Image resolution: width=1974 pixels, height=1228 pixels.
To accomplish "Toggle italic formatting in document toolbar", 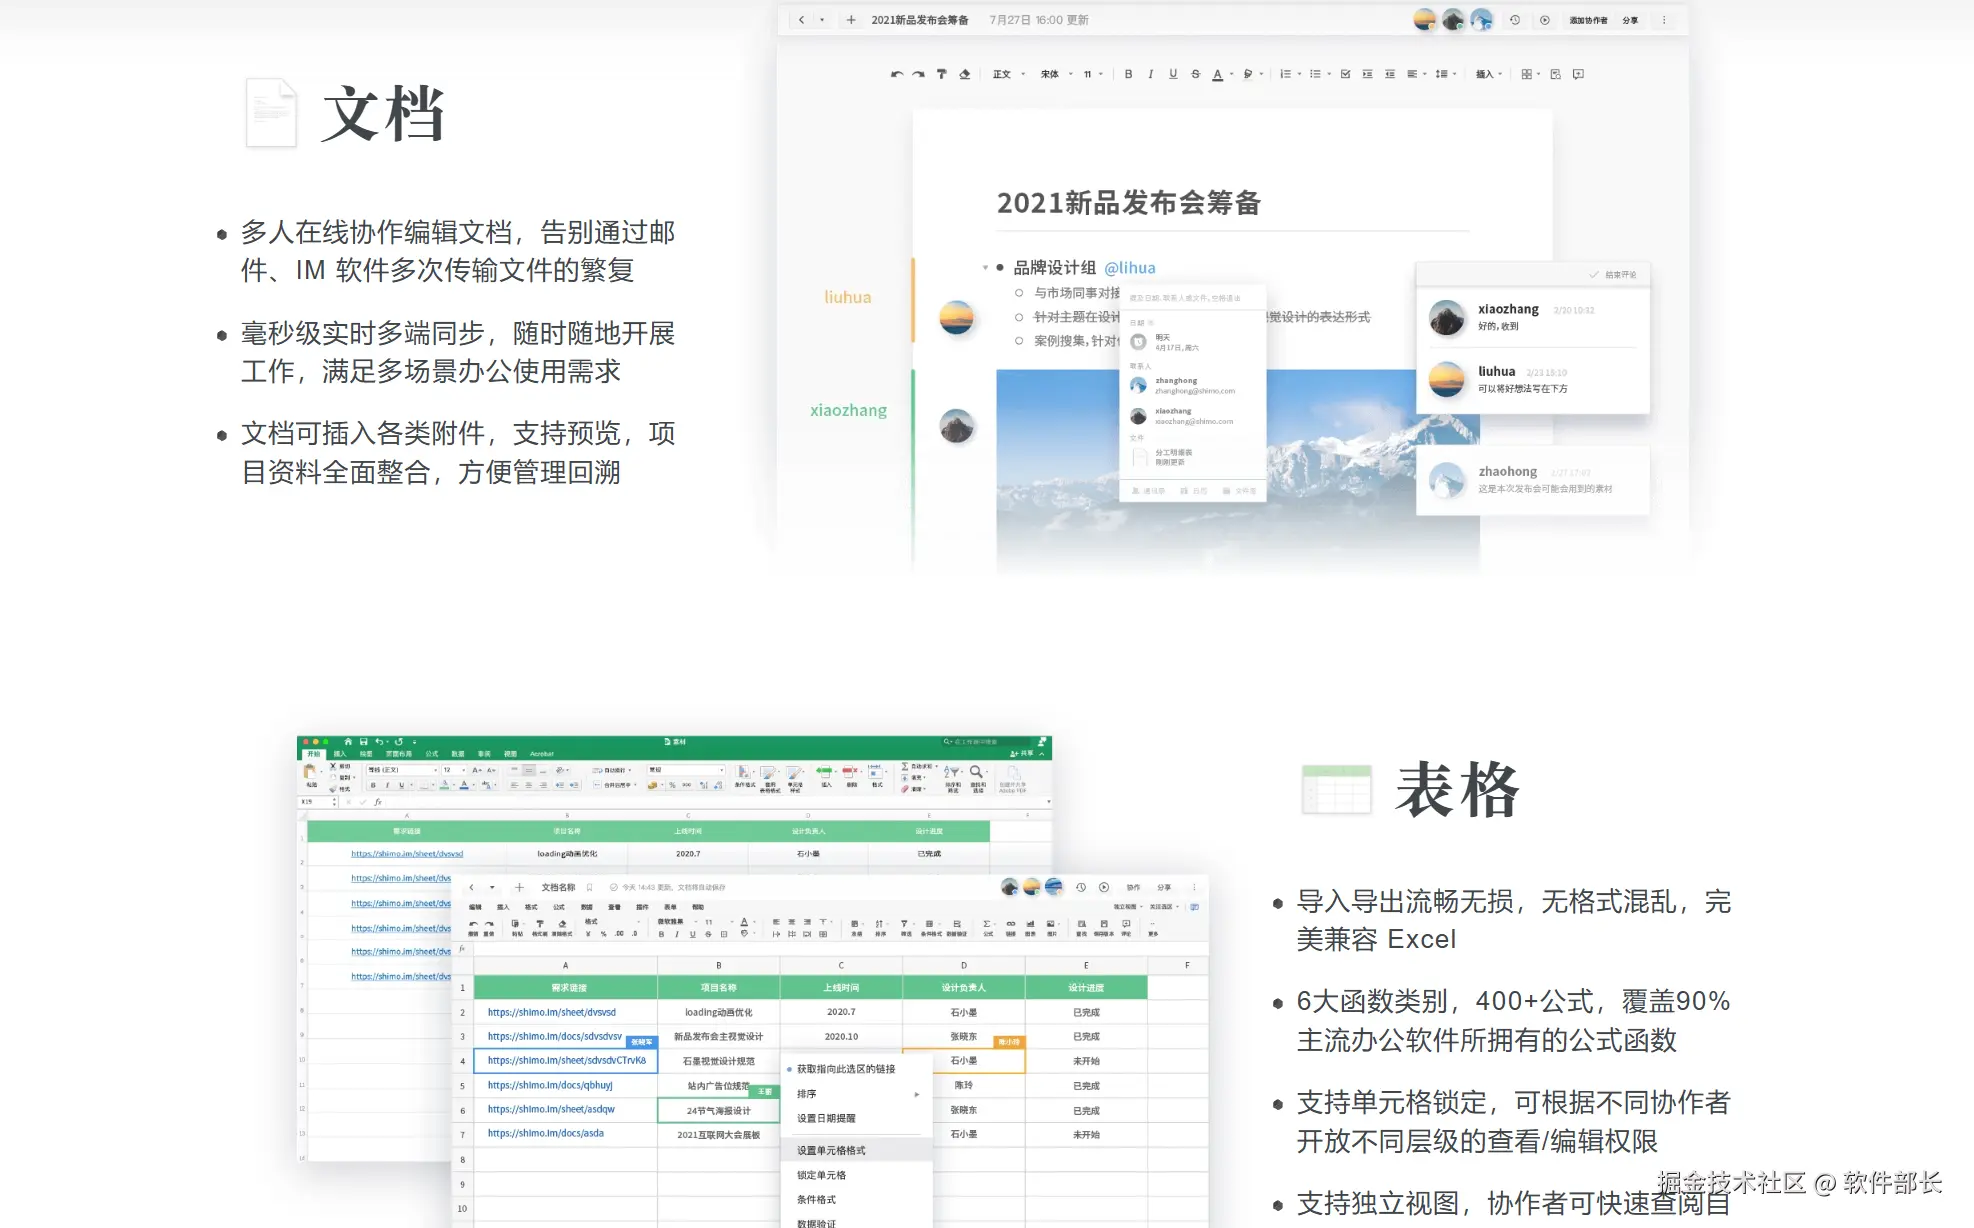I will click(1151, 74).
